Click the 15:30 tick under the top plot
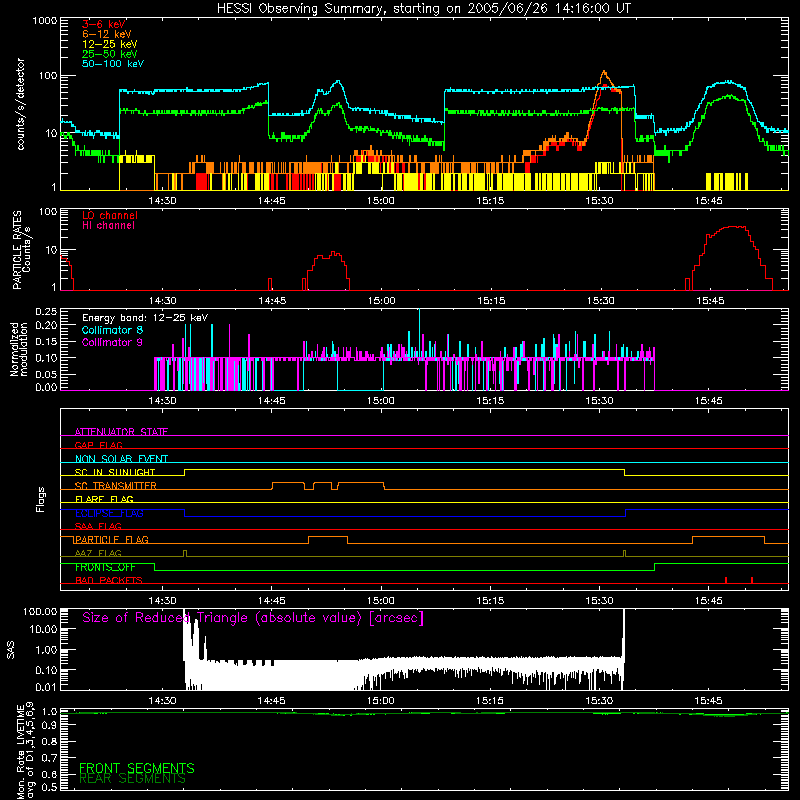 coord(599,201)
